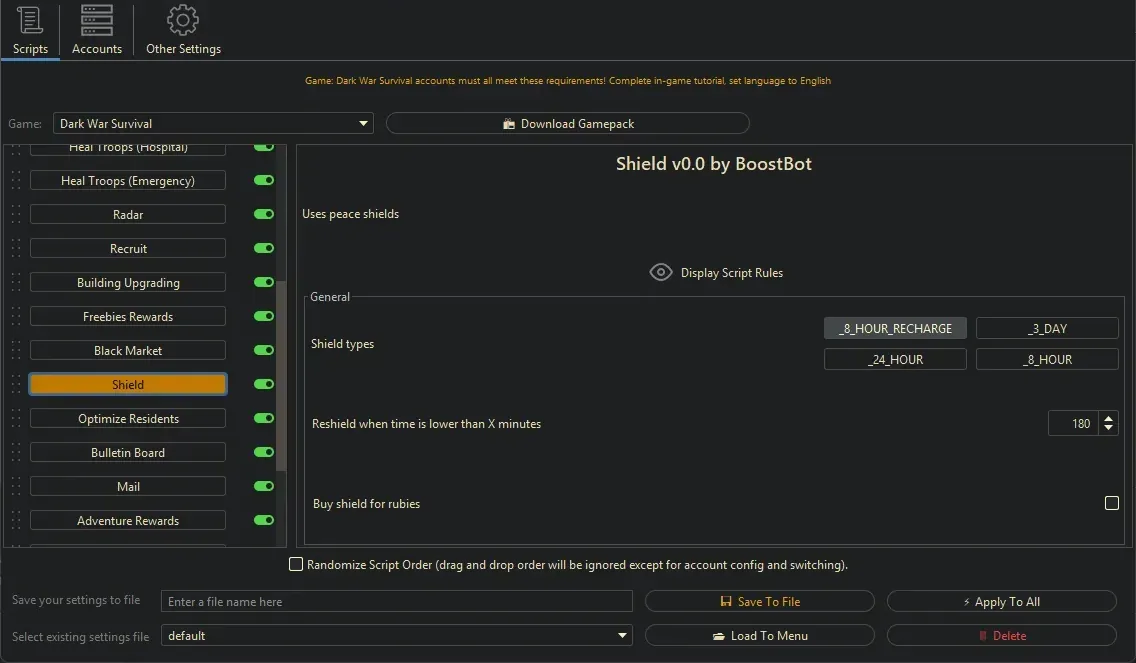Click the file name input field
1136x663 pixels.
tap(396, 601)
